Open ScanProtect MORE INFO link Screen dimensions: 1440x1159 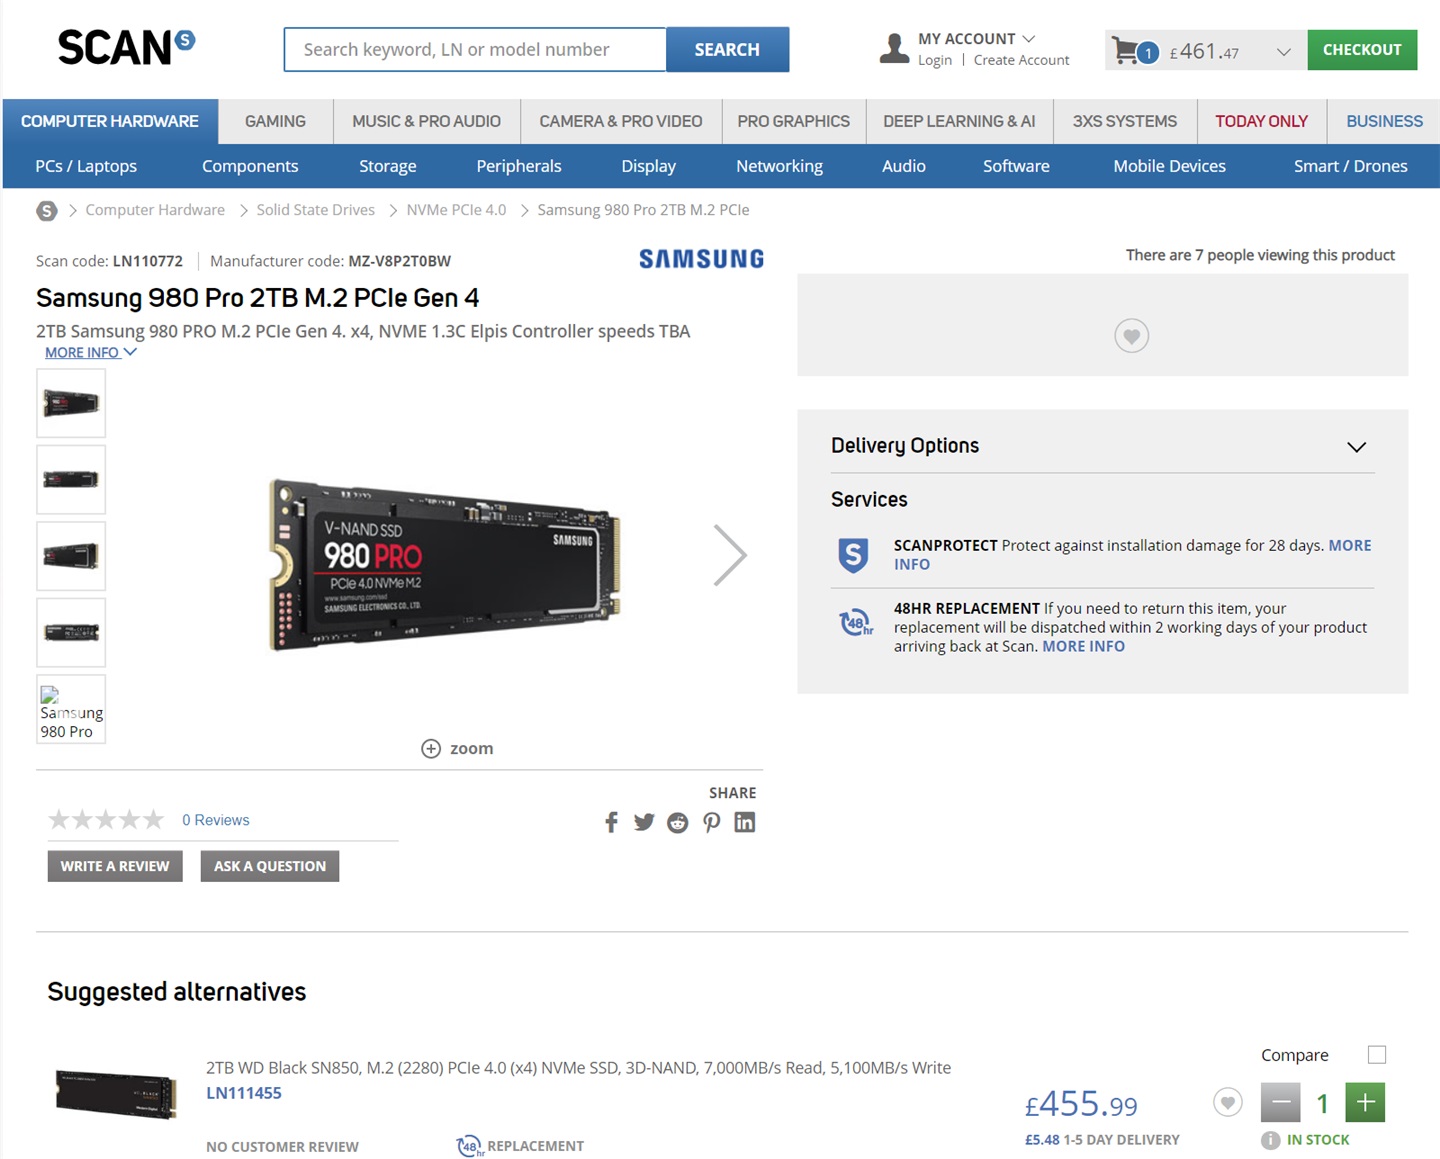pos(1132,555)
